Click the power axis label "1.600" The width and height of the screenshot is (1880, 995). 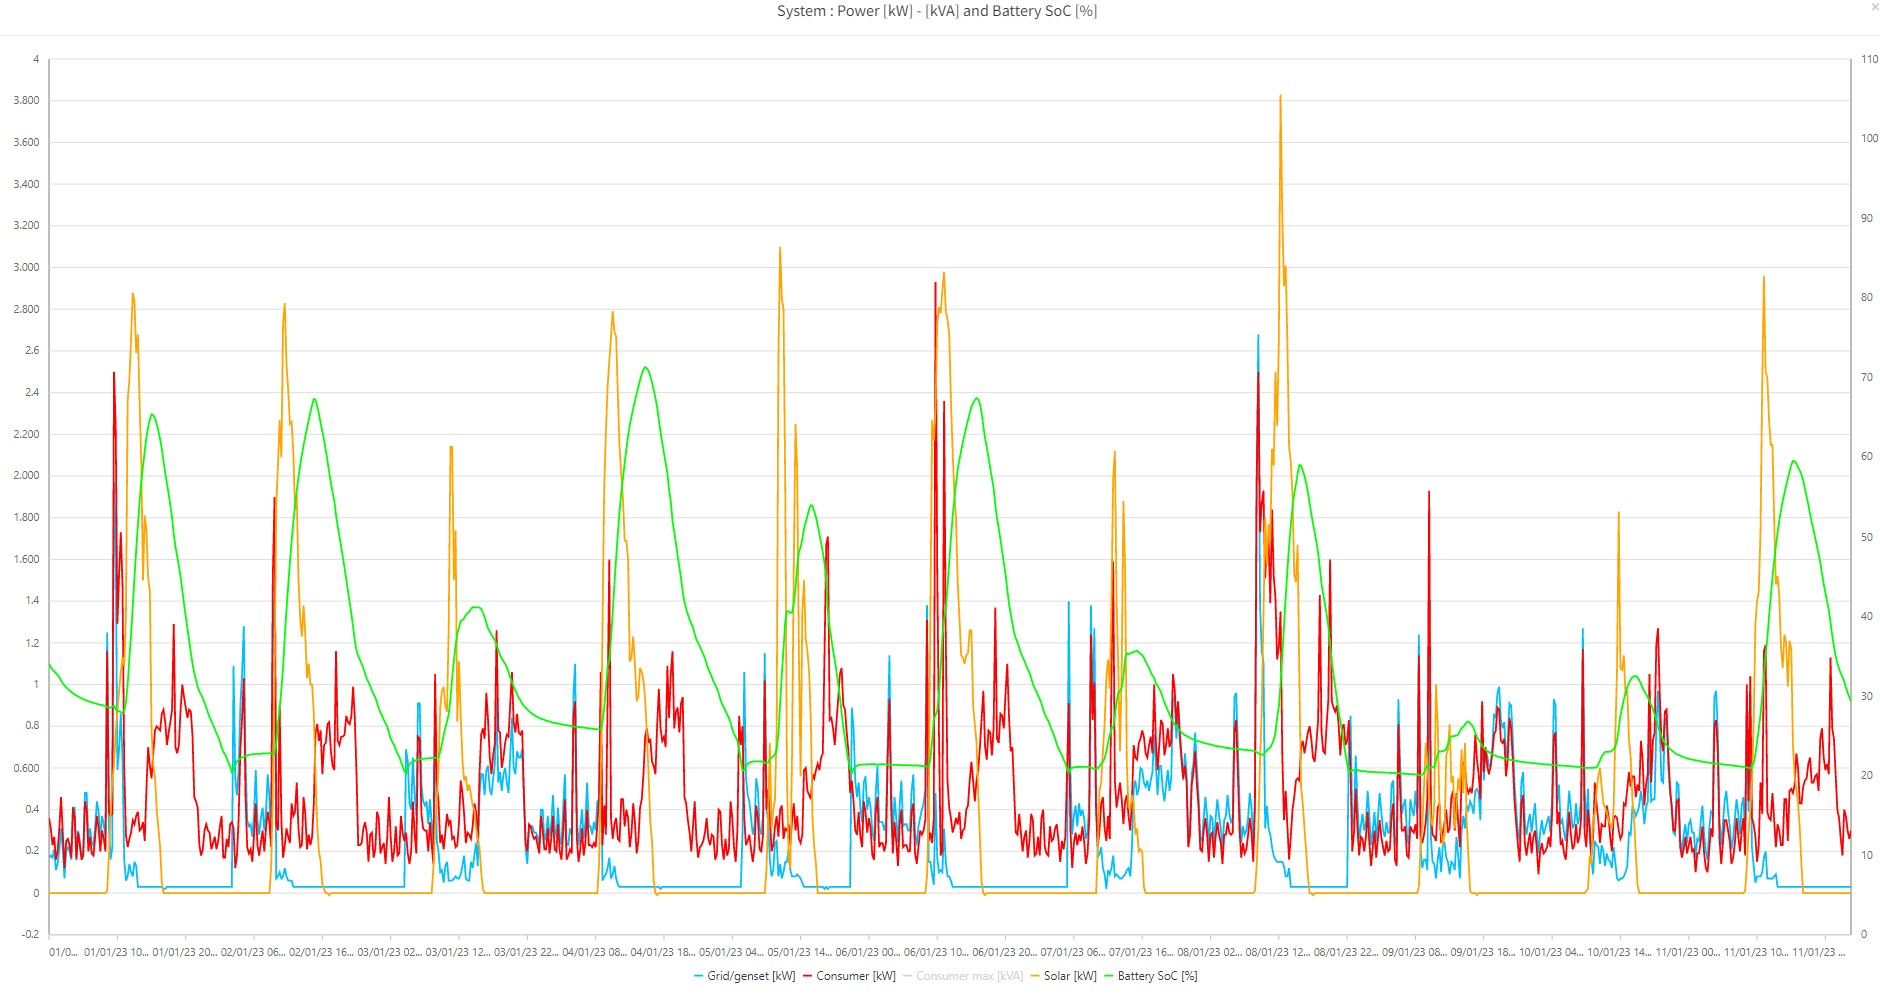(x=26, y=559)
